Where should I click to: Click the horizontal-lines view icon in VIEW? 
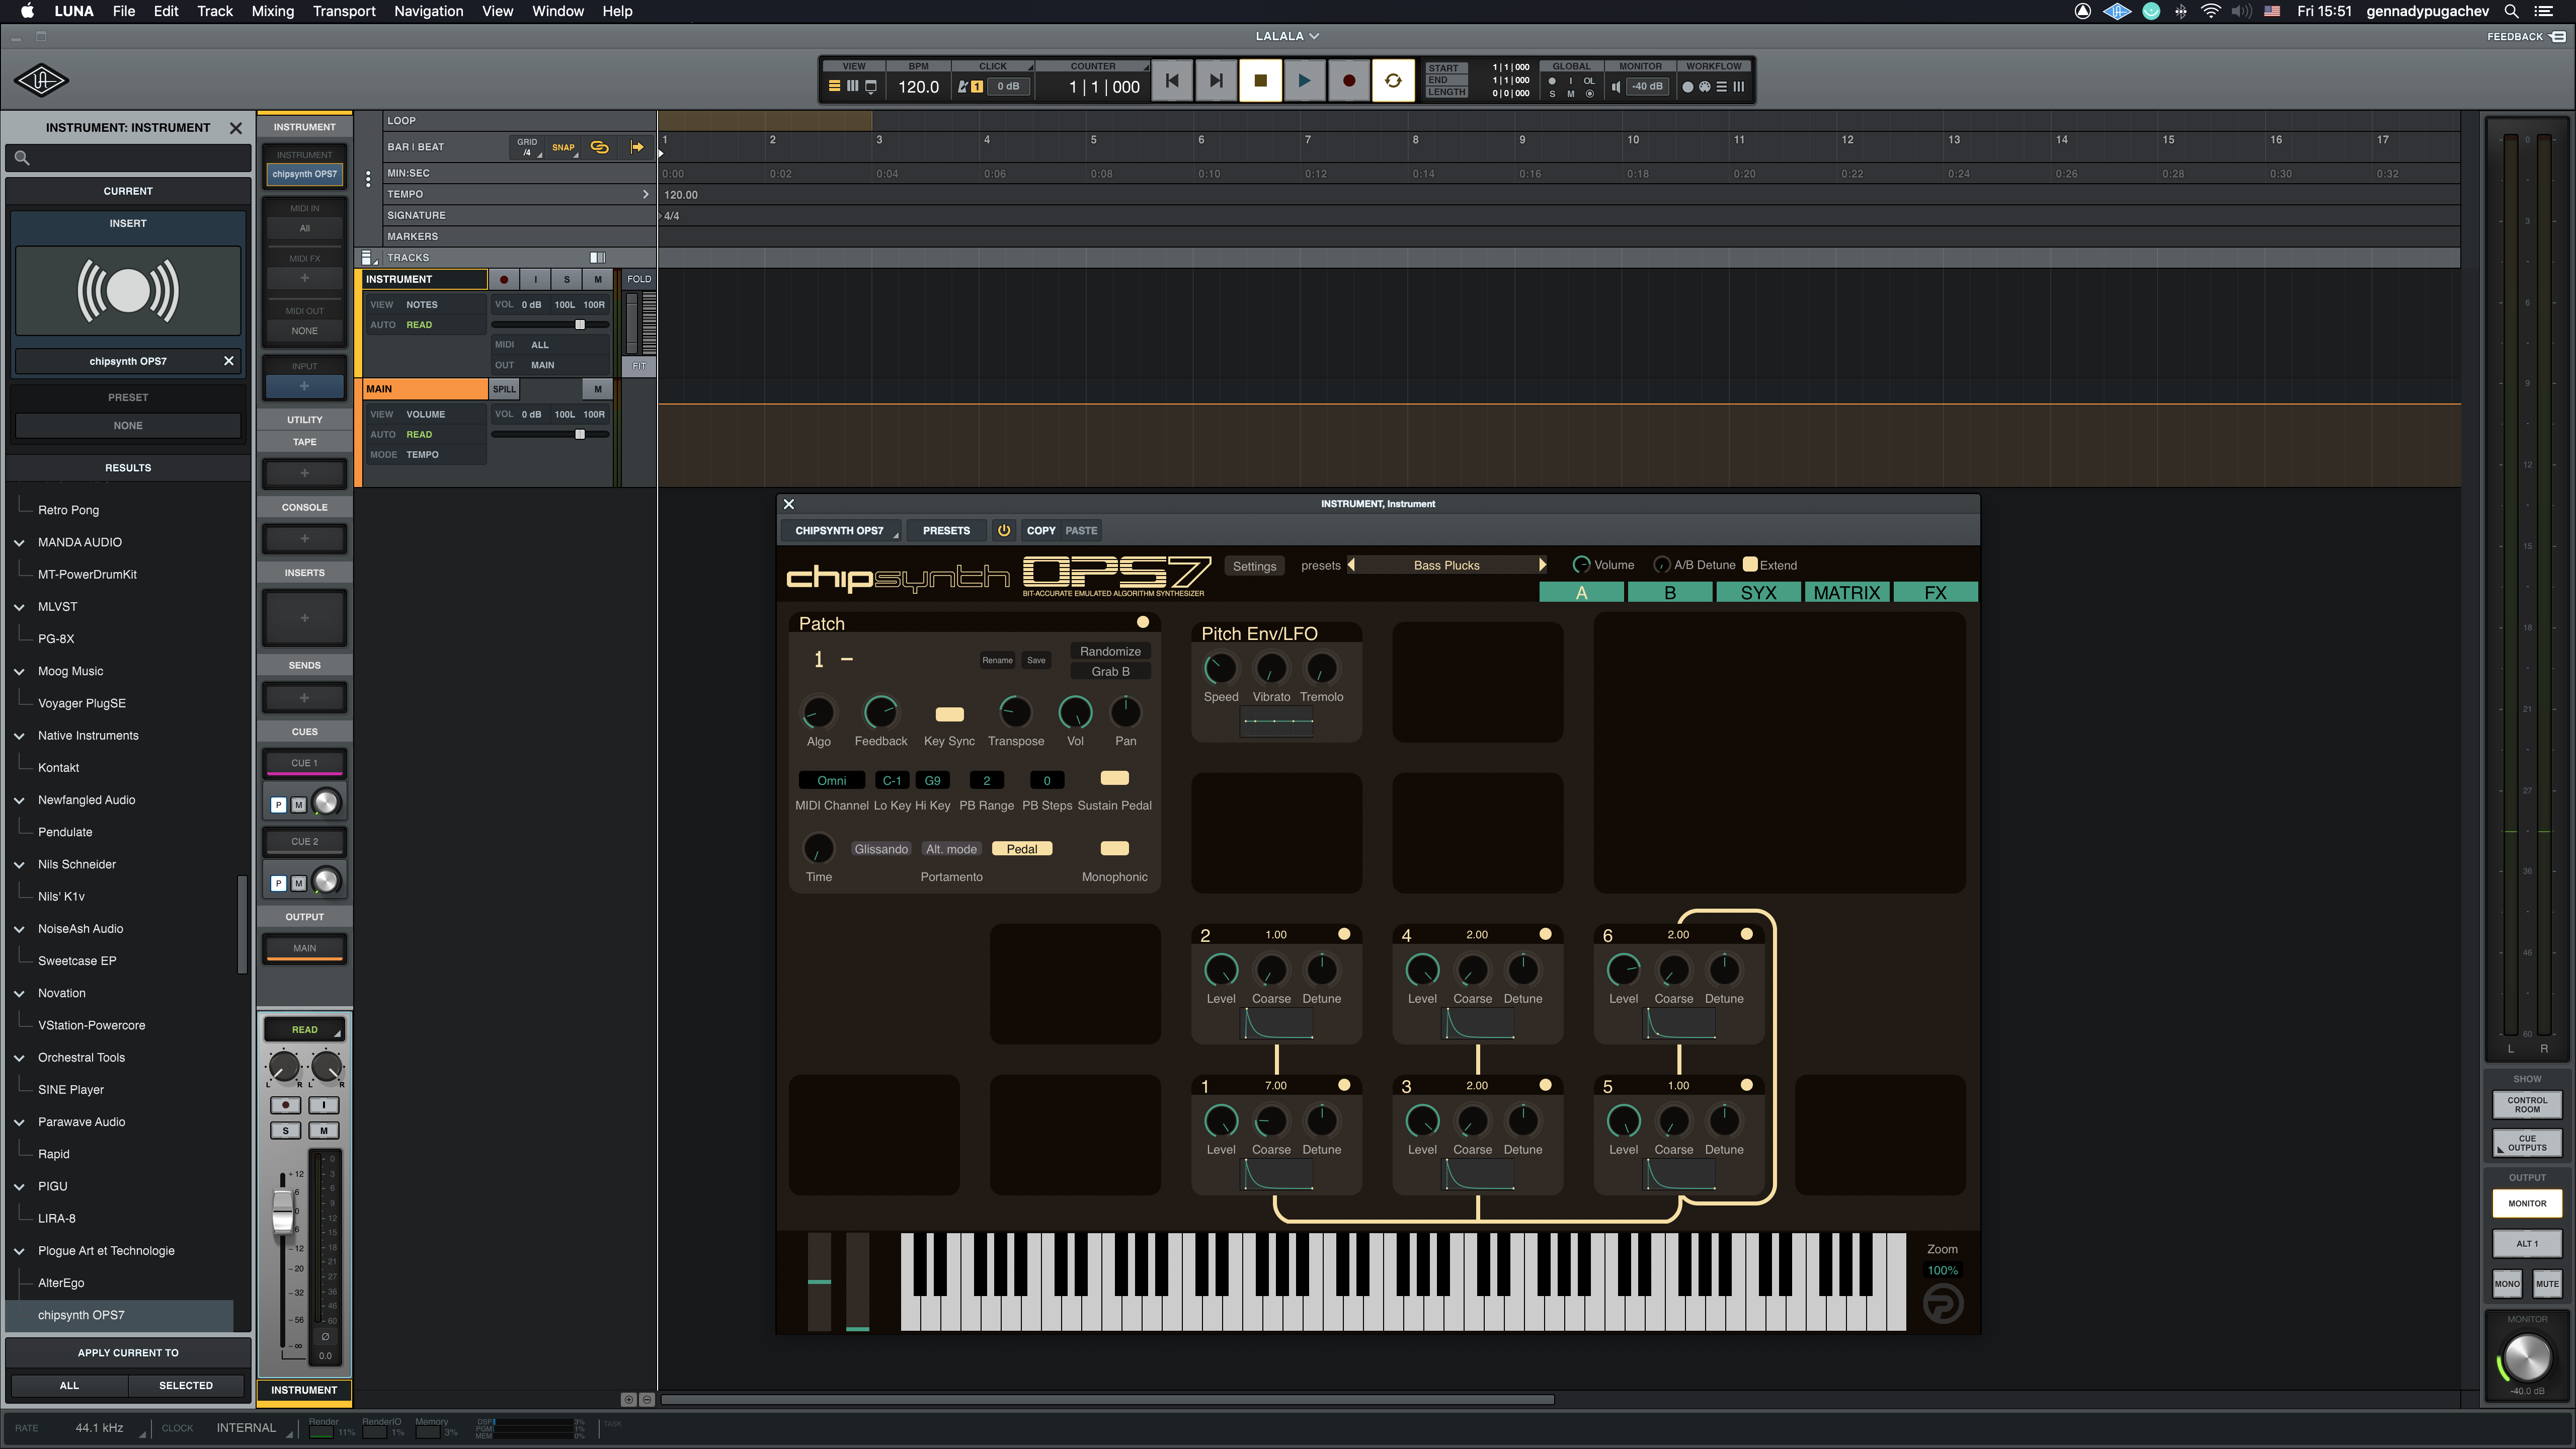[x=834, y=87]
